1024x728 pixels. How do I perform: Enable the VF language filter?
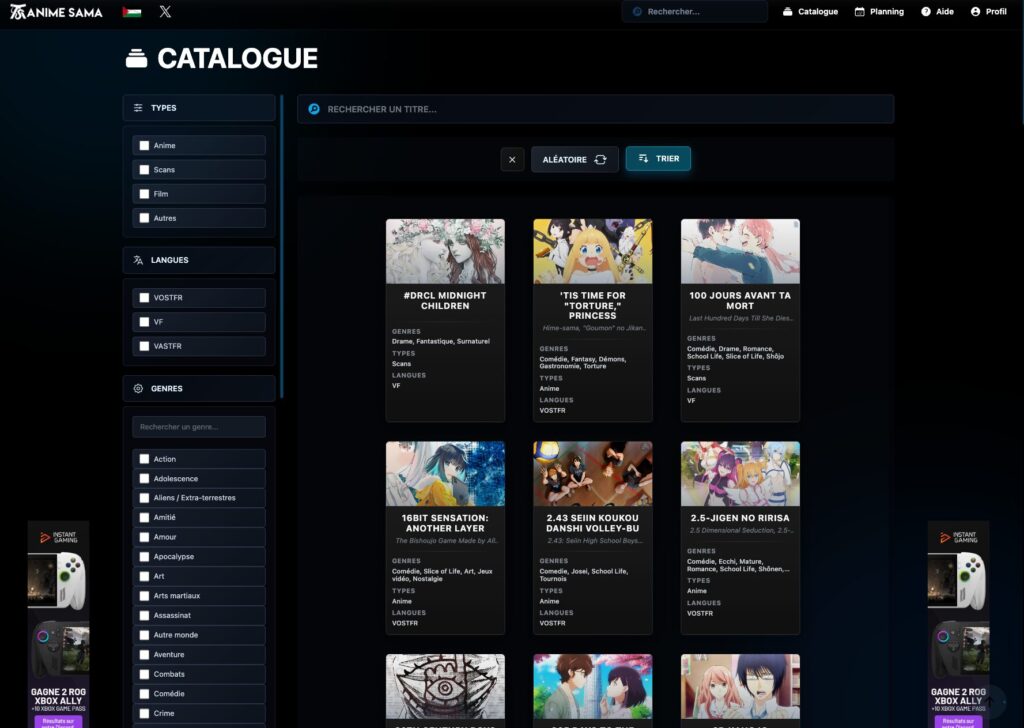coord(144,322)
